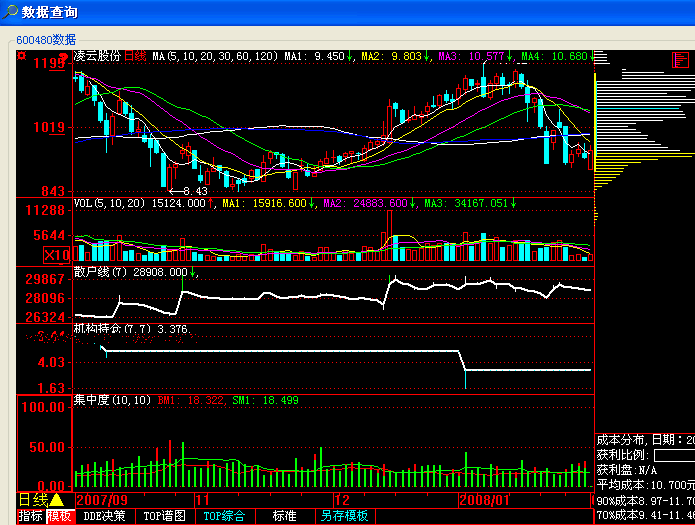695x525 pixels.
Task: Switch to the 指标 tab
Action: click(30, 516)
